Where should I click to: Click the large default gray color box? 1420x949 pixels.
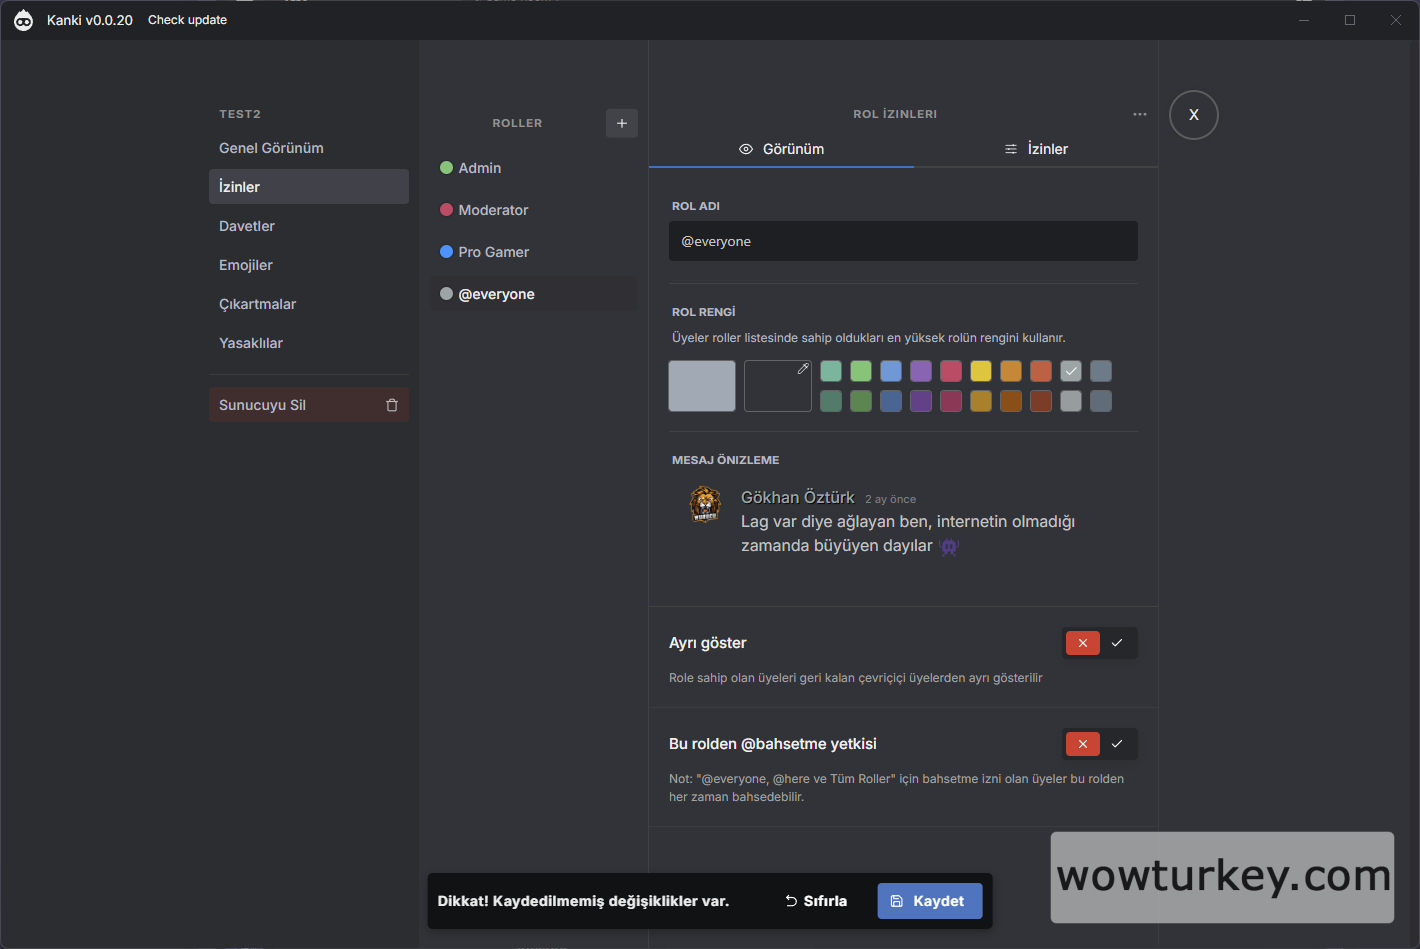click(702, 386)
